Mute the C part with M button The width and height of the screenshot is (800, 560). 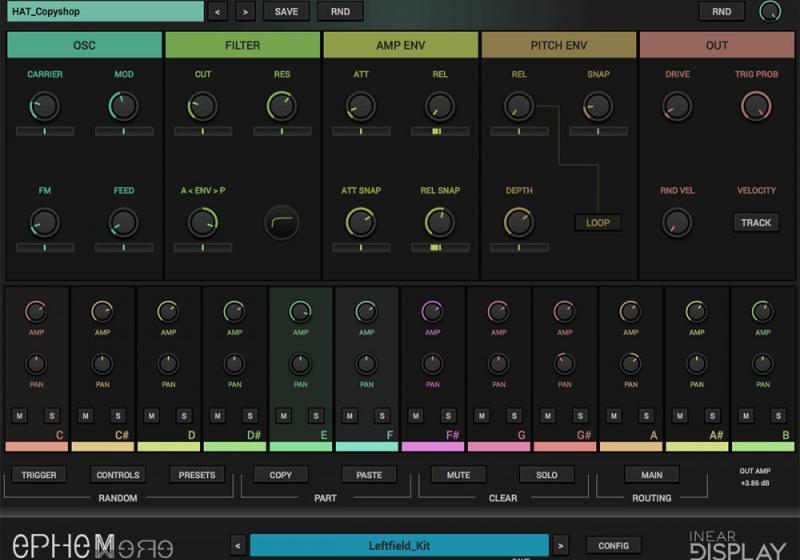pyautogui.click(x=19, y=416)
